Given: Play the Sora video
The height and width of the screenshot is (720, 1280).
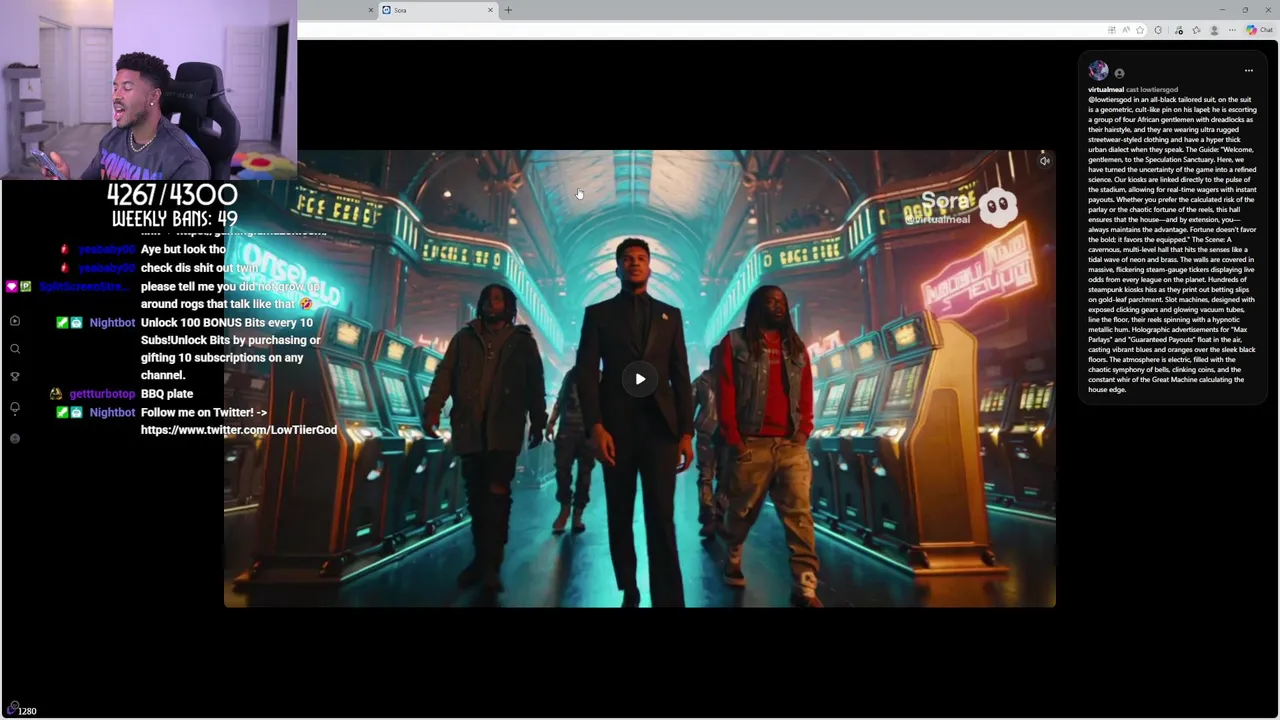Looking at the screenshot, I should click(x=640, y=379).
